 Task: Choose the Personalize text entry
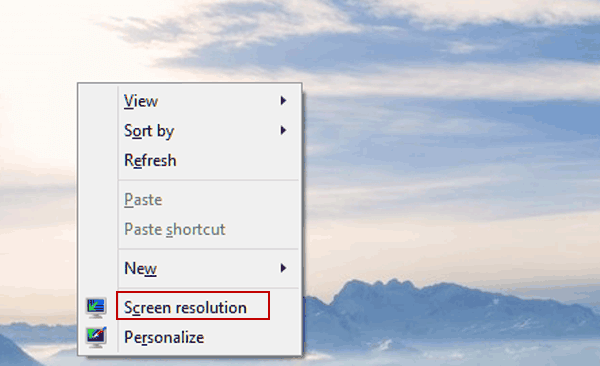[164, 337]
